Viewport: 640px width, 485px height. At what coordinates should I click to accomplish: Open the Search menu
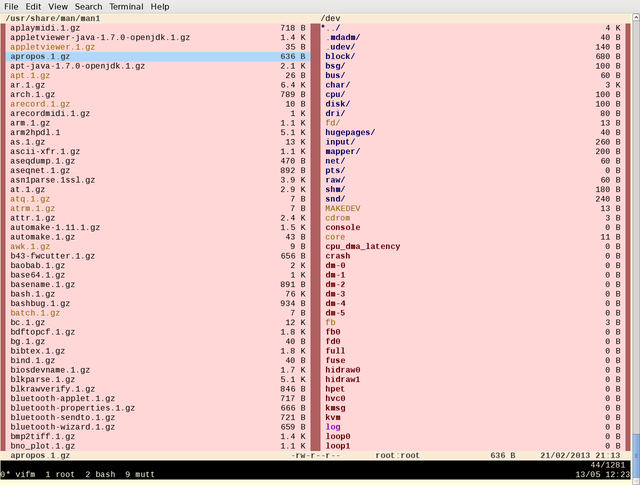(88, 7)
